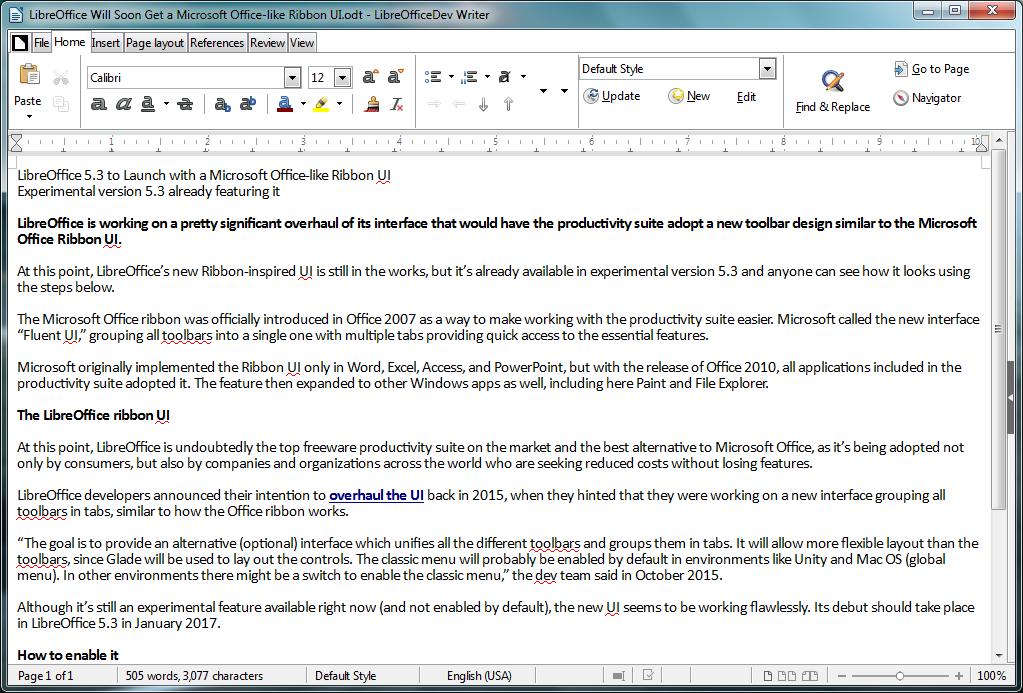Switch to the Review tab
The height and width of the screenshot is (693, 1023).
tap(267, 43)
